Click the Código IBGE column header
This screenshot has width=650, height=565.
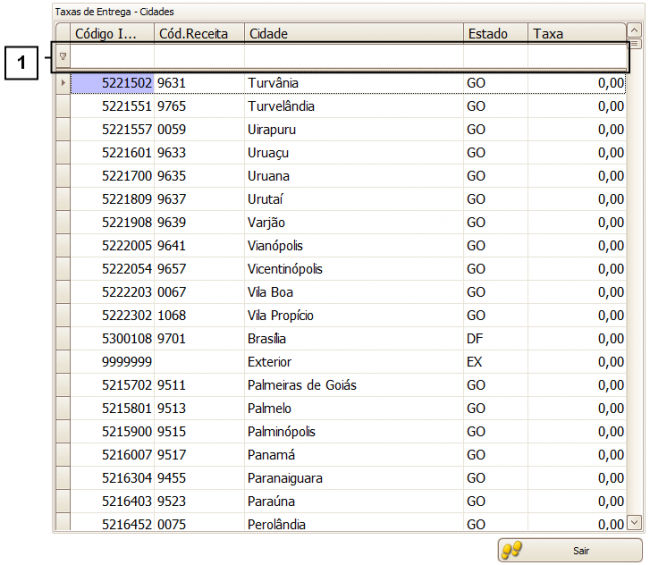[x=112, y=34]
